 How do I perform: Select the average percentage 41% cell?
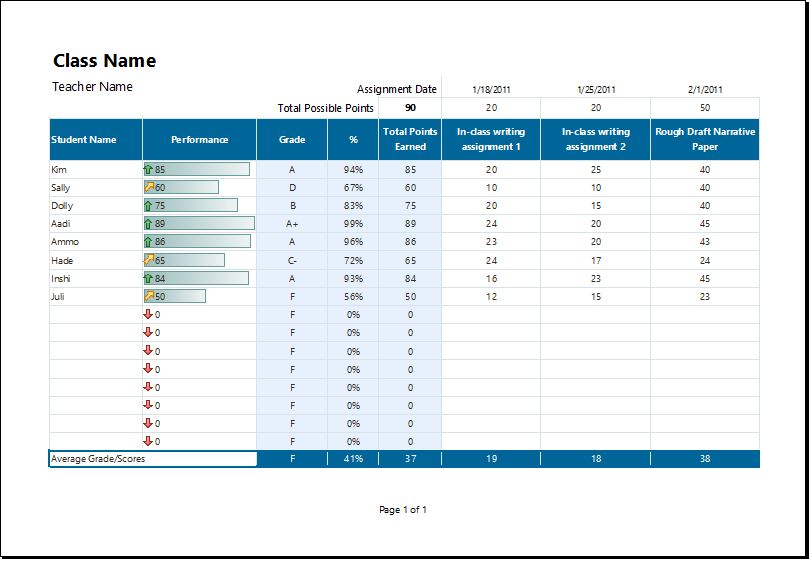(x=353, y=458)
